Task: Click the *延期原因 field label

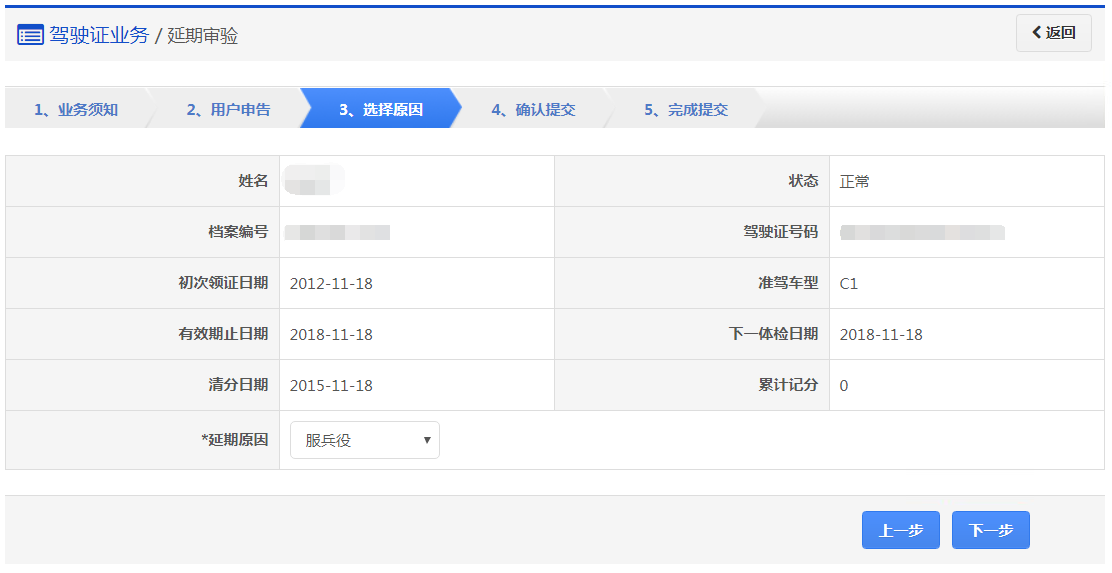Action: 234,440
